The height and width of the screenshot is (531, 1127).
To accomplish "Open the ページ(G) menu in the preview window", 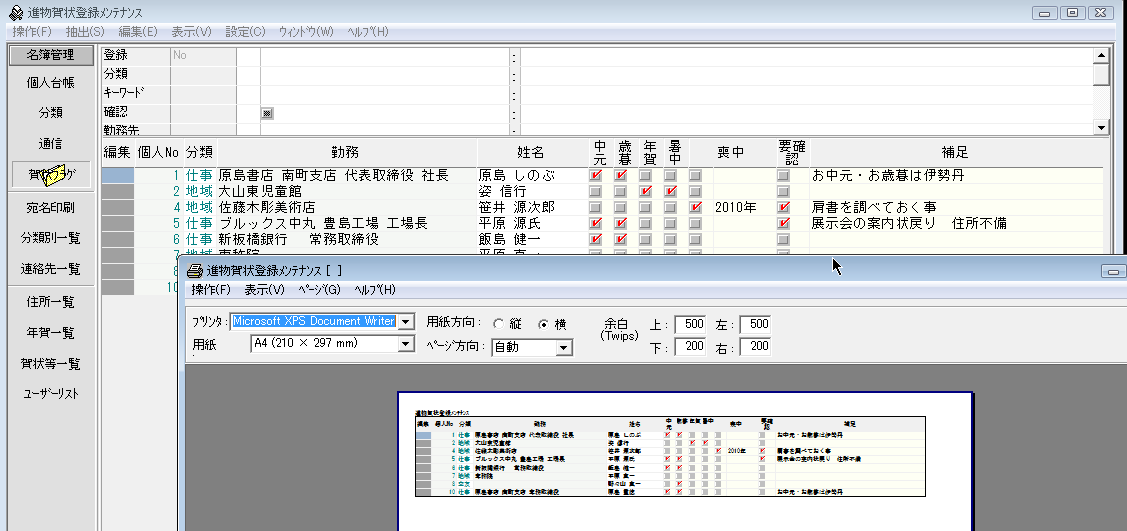I will [x=320, y=290].
